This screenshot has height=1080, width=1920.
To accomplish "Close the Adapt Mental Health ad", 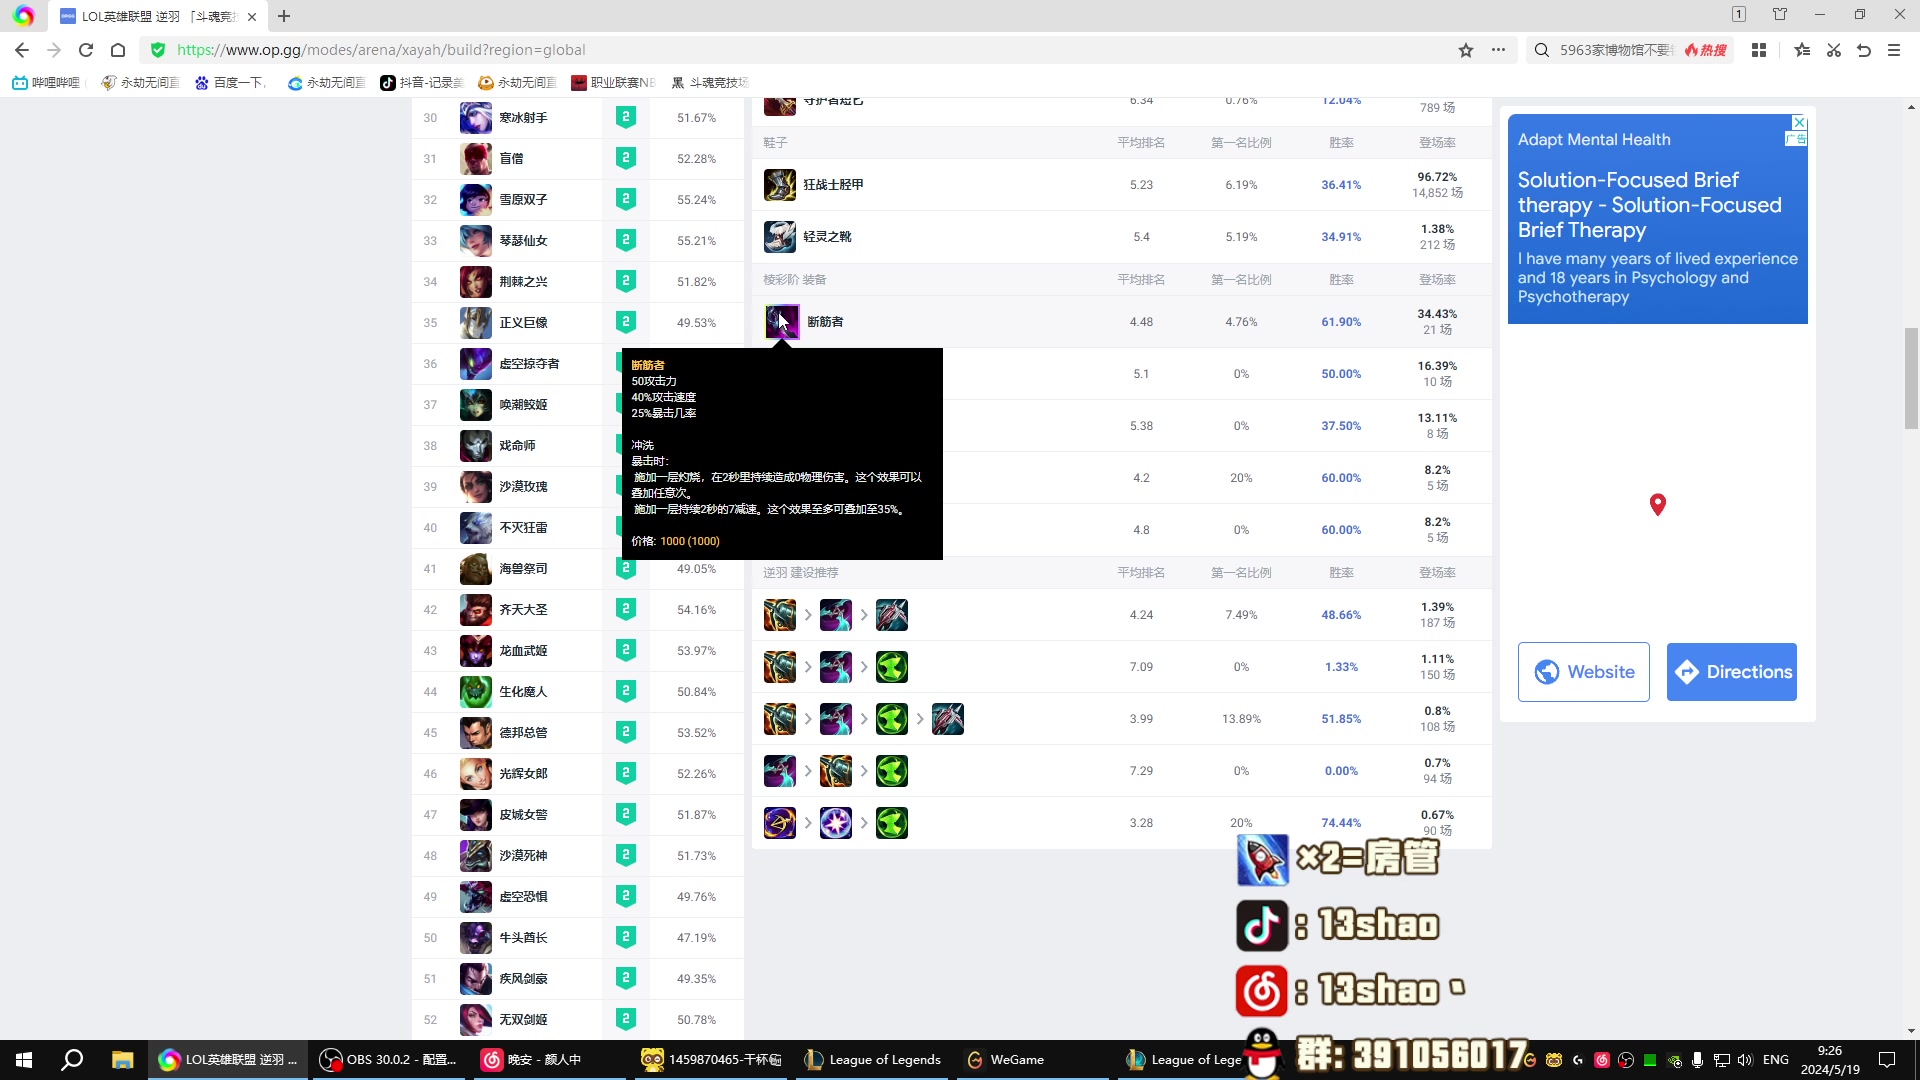I will click(x=1799, y=122).
